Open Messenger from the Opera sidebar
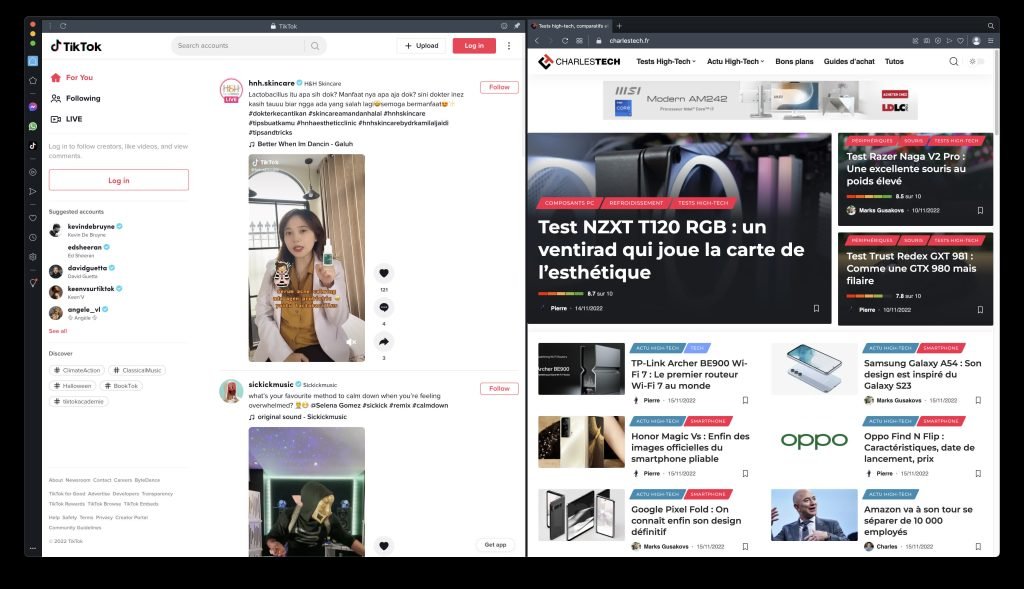 (33, 106)
